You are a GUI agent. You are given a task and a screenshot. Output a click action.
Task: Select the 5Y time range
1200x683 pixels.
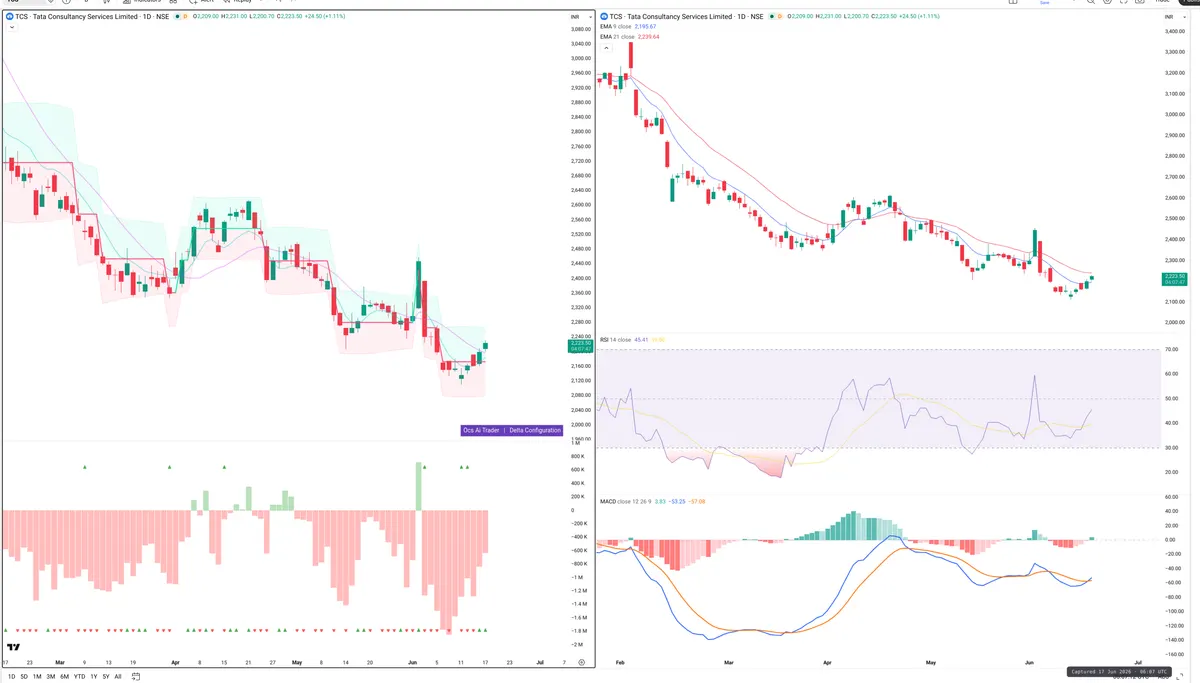[x=106, y=676]
